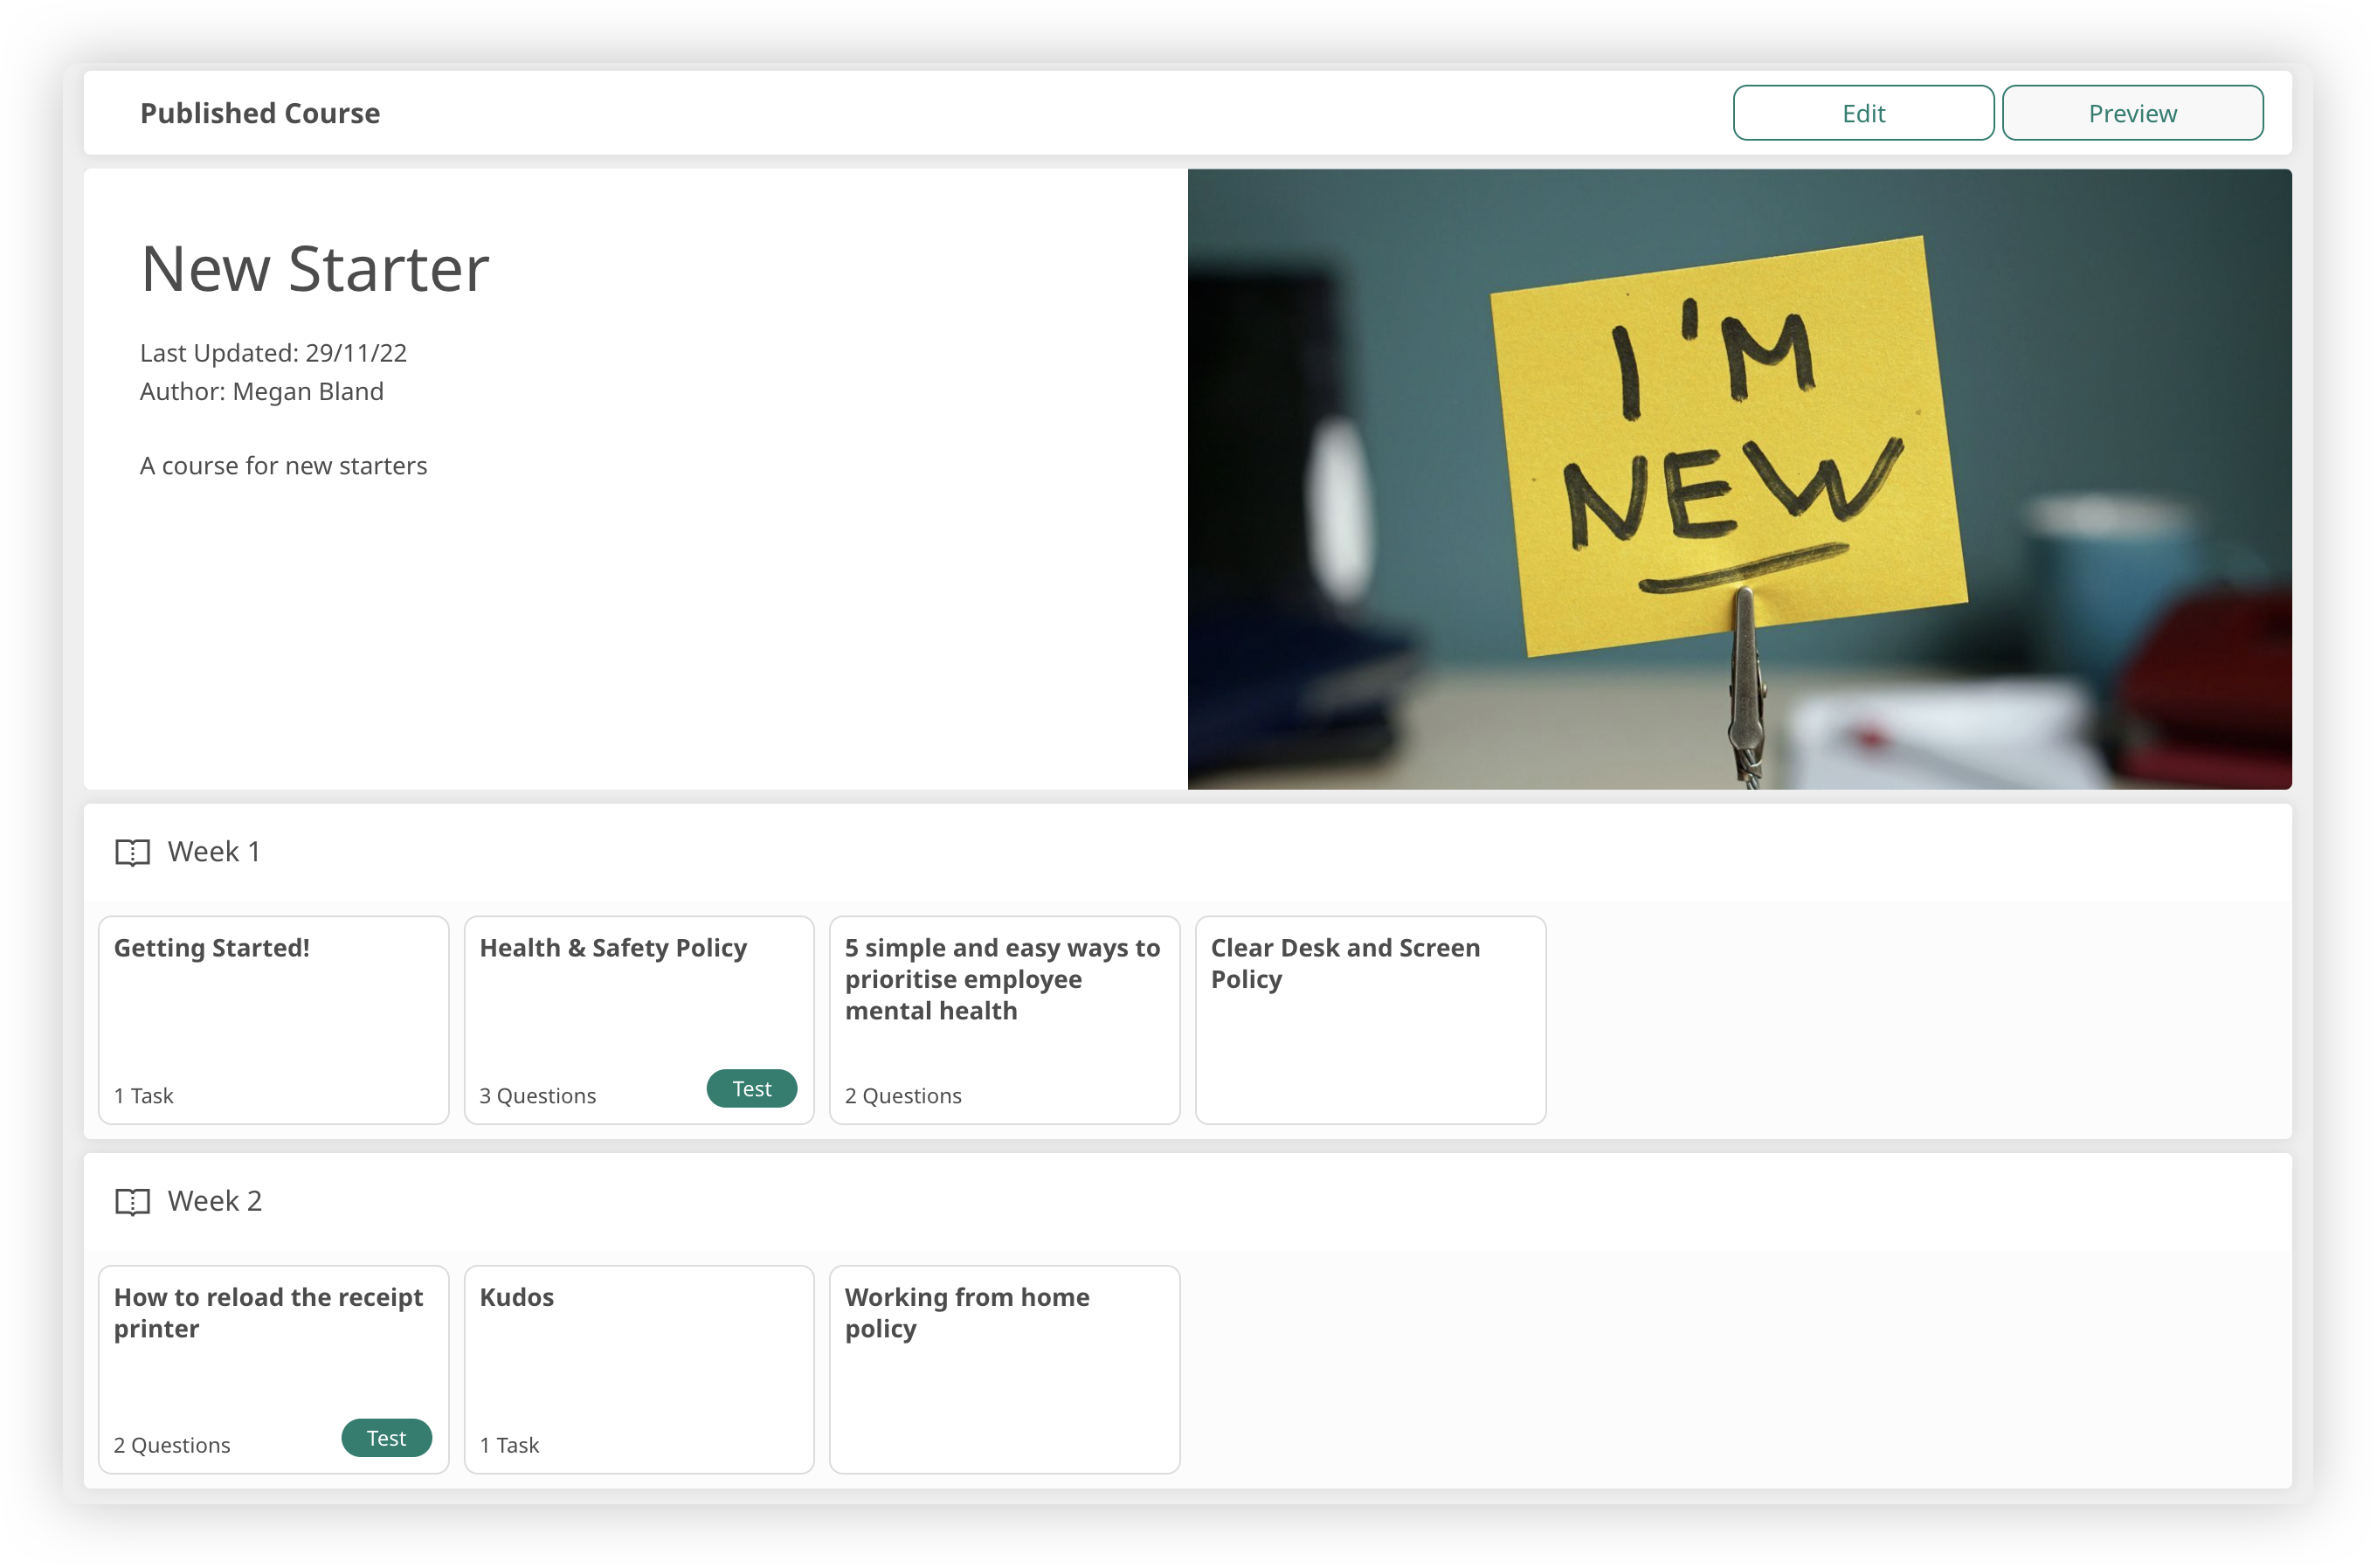Click the 3 Questions label

pyautogui.click(x=537, y=1096)
